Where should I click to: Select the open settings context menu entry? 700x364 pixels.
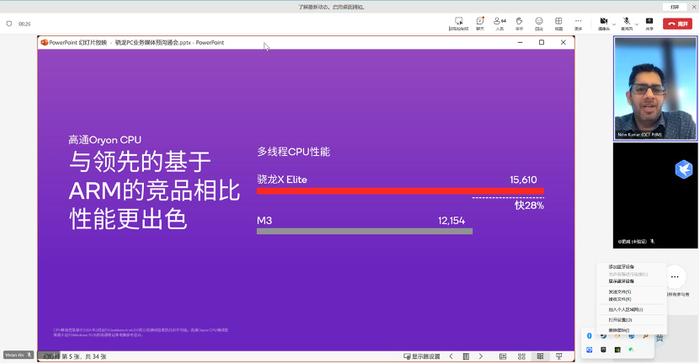[621, 320]
